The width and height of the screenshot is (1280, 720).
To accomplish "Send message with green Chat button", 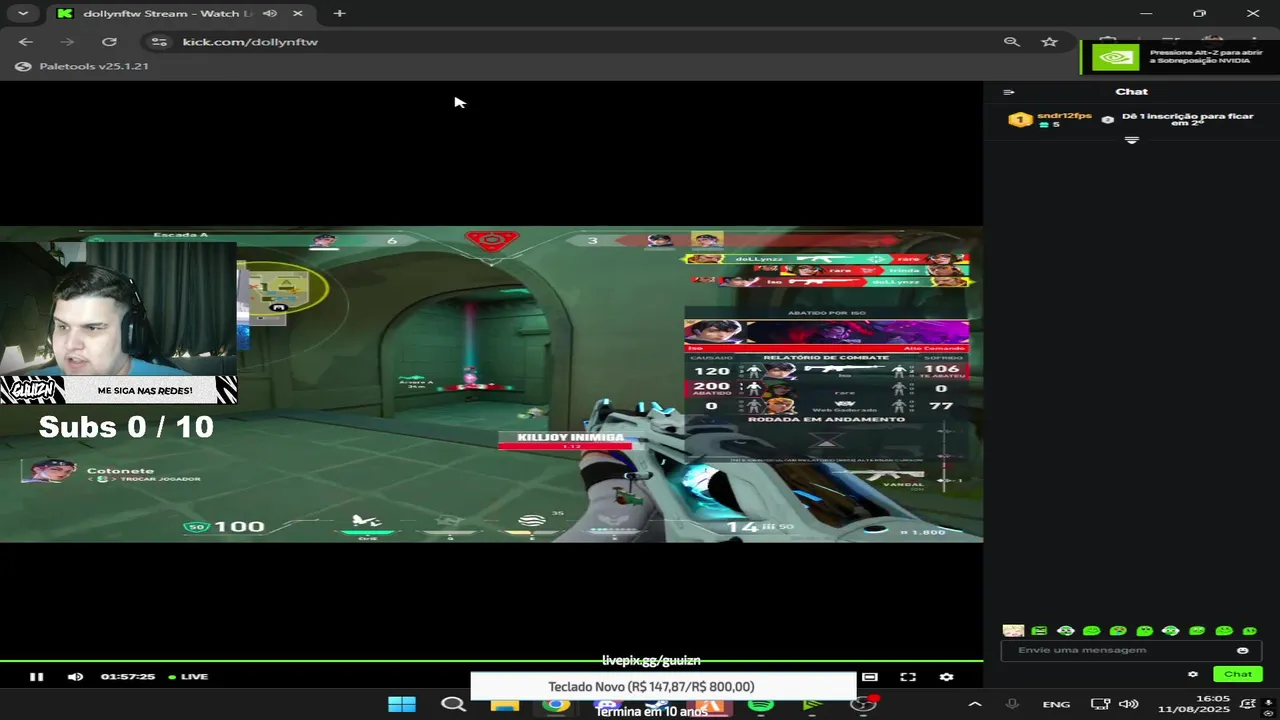I will pos(1238,674).
